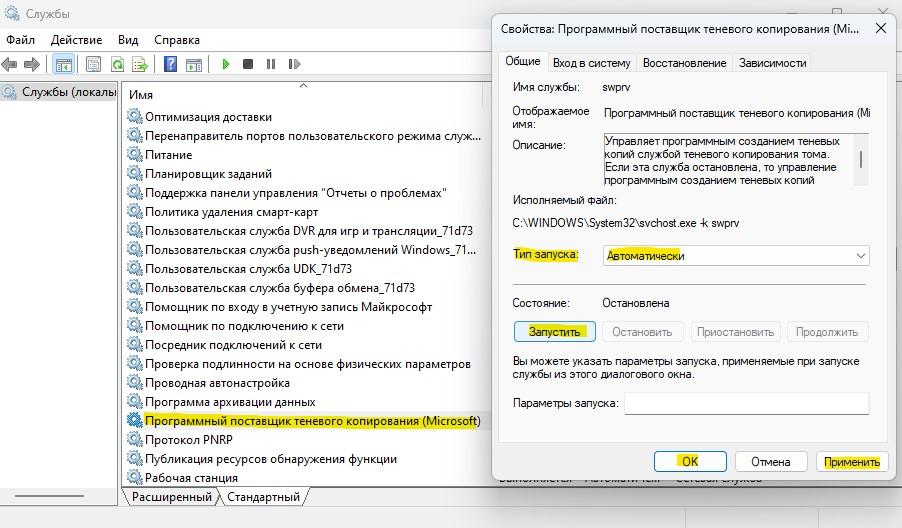Open the Справка menu

click(177, 40)
